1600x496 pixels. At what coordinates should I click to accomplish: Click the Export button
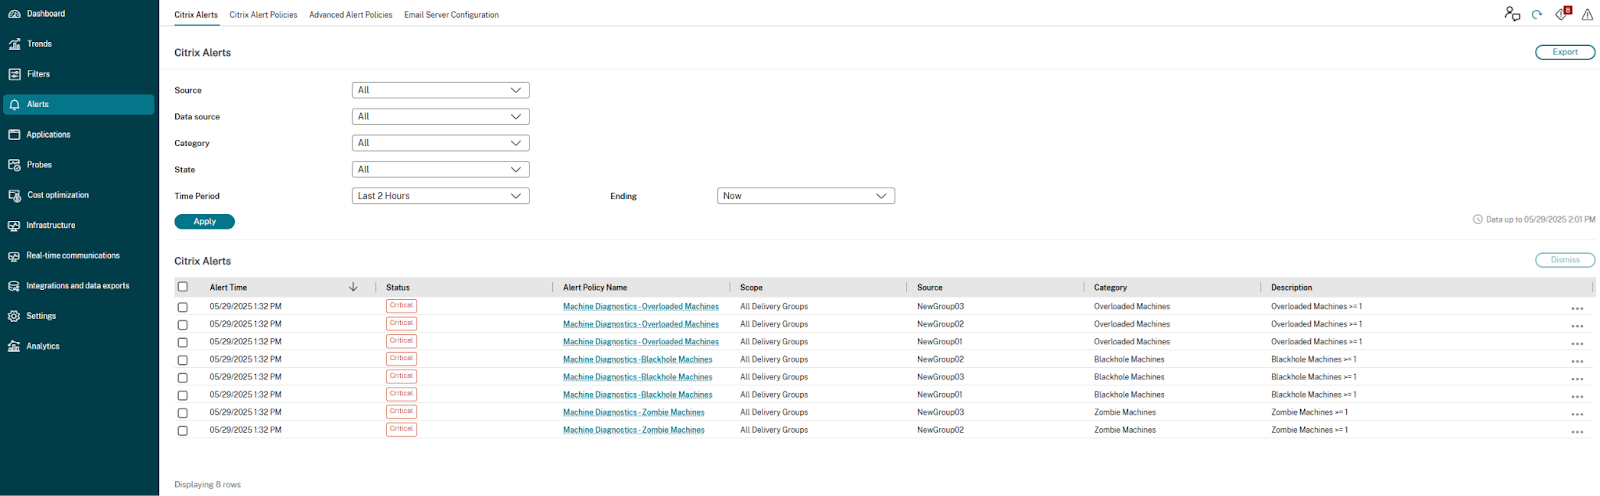1564,52
